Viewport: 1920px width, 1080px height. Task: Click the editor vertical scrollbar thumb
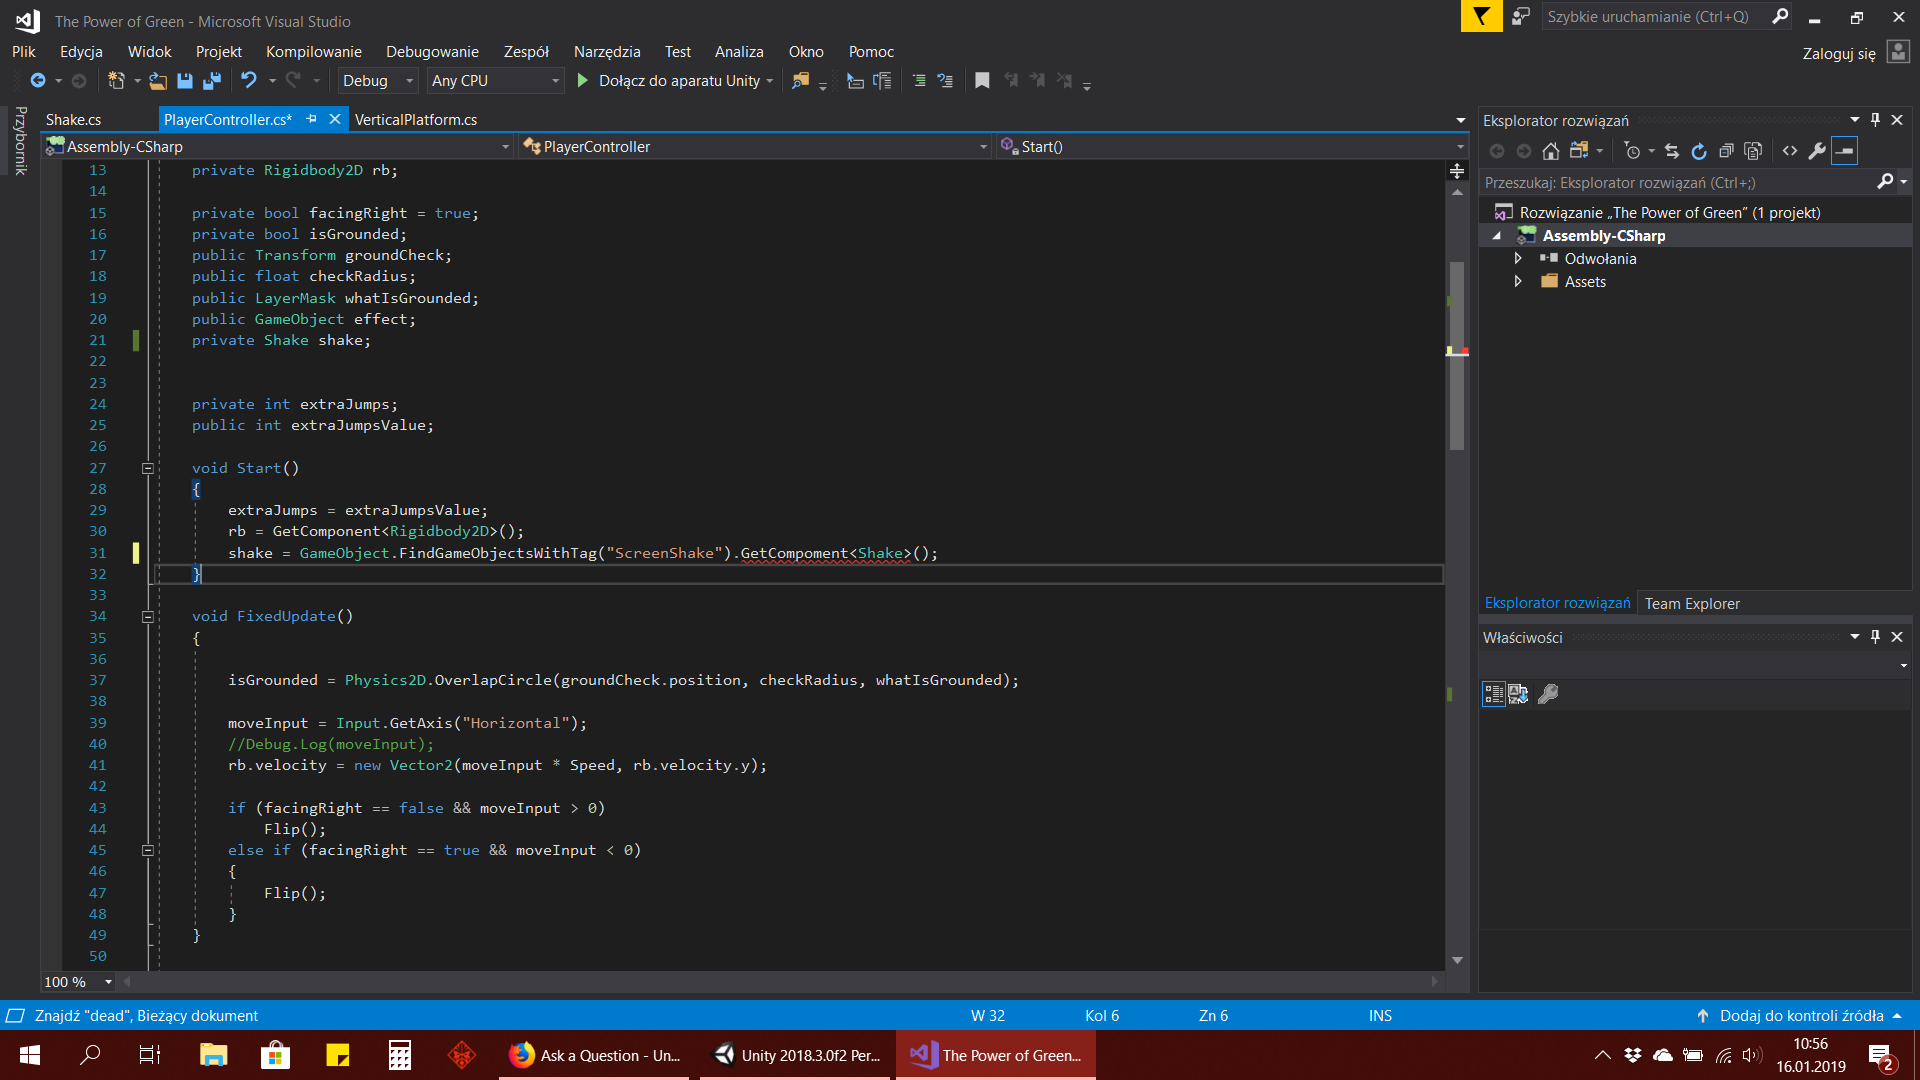[1457, 355]
